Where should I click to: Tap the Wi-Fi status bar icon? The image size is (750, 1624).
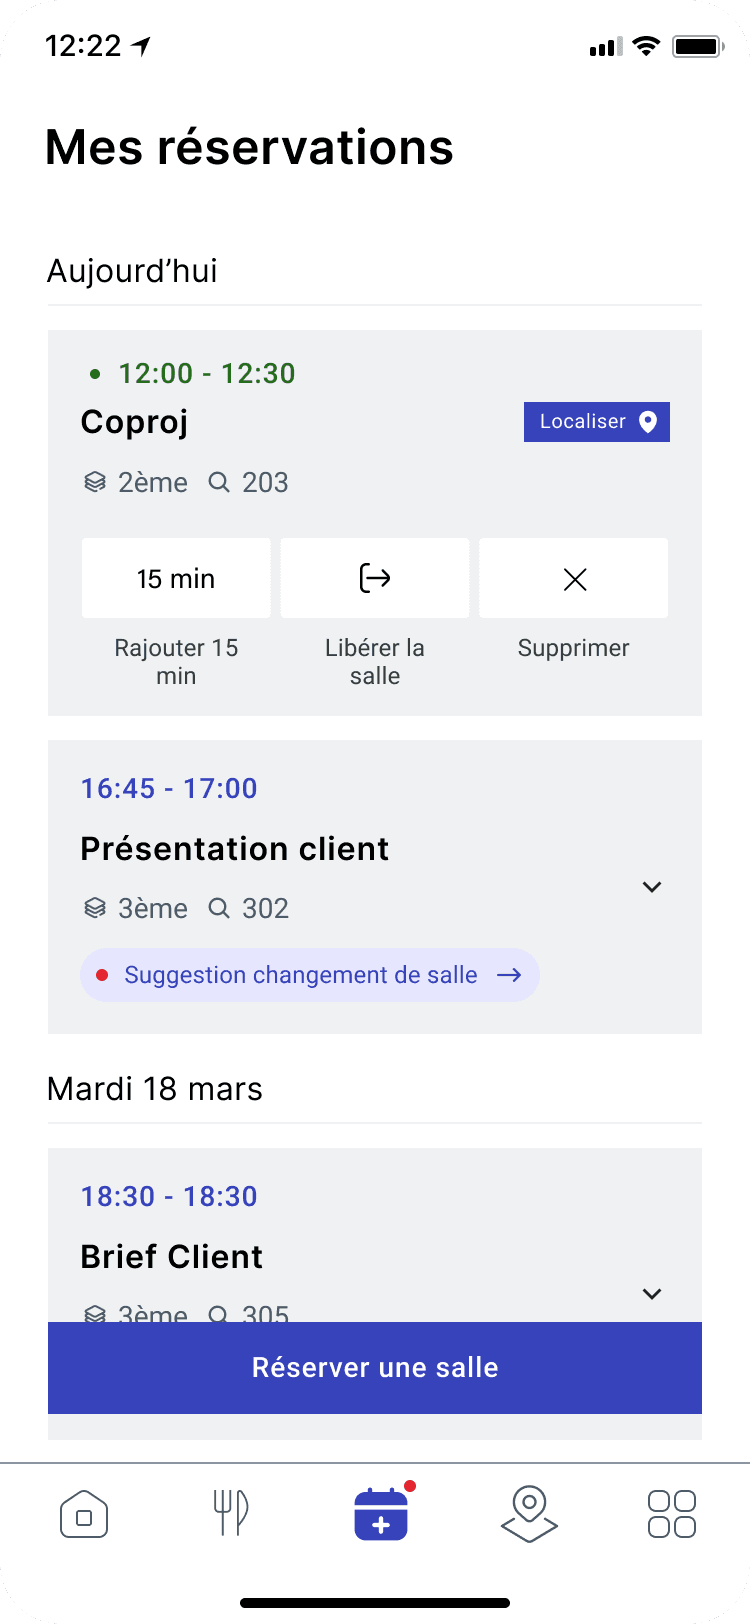point(647,46)
